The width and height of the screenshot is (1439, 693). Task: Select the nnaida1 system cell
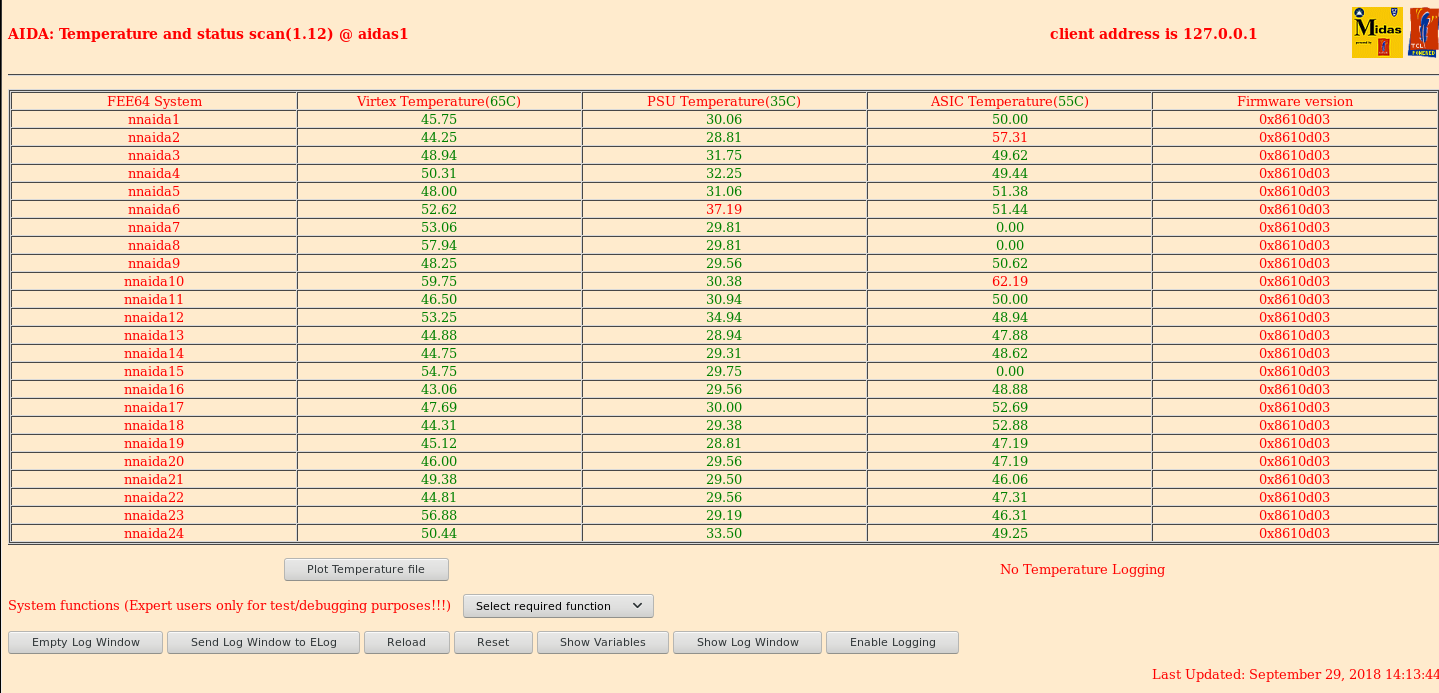pos(154,119)
